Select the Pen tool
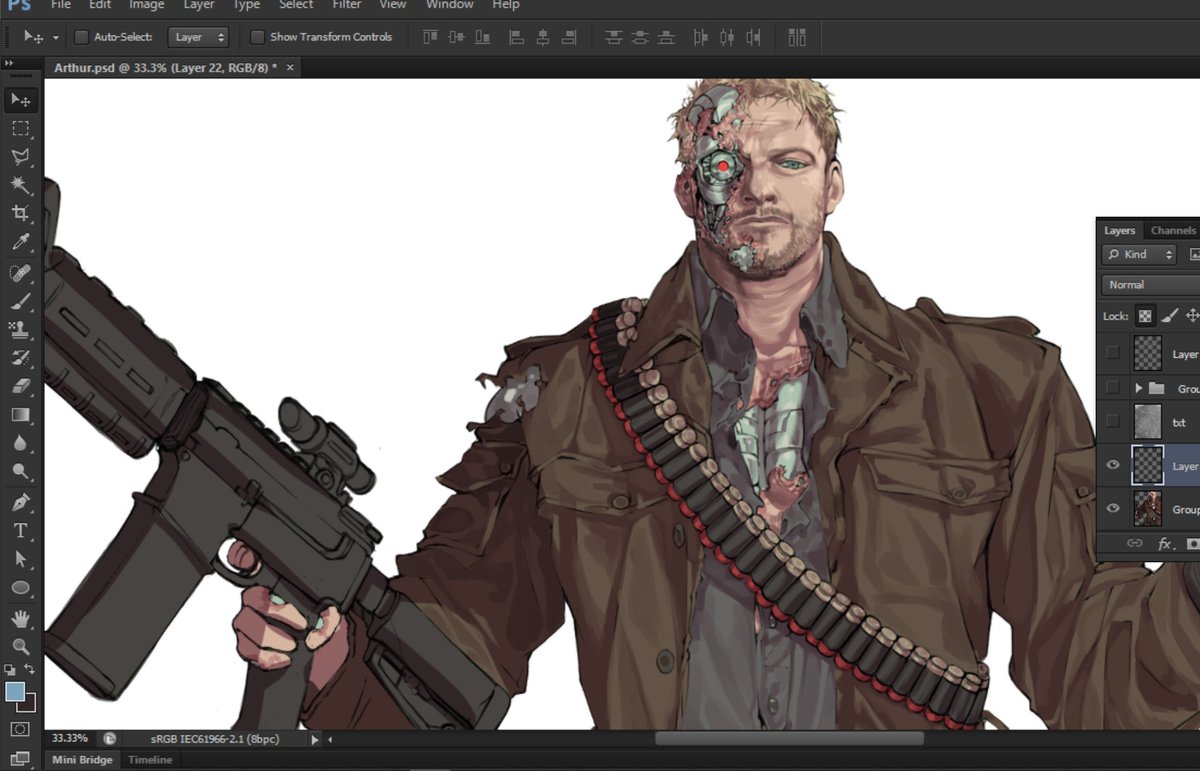The height and width of the screenshot is (771, 1200). coord(20,502)
